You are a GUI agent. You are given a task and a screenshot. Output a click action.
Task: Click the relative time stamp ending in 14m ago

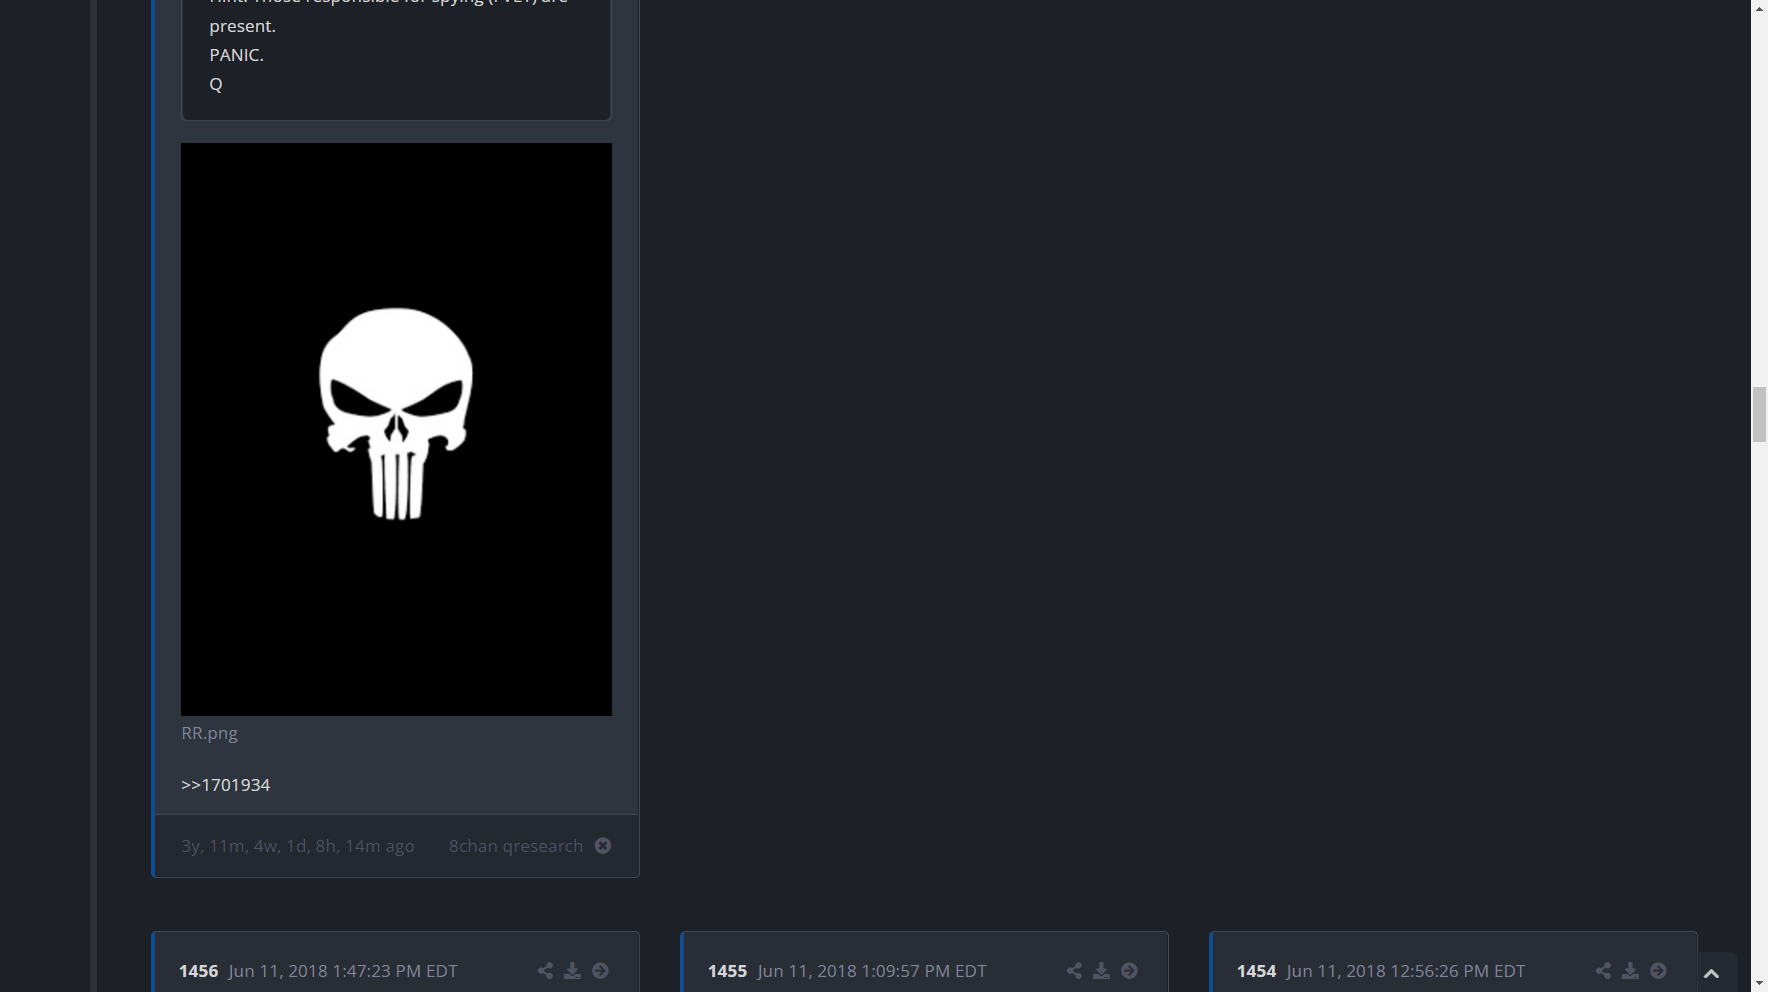(x=297, y=846)
